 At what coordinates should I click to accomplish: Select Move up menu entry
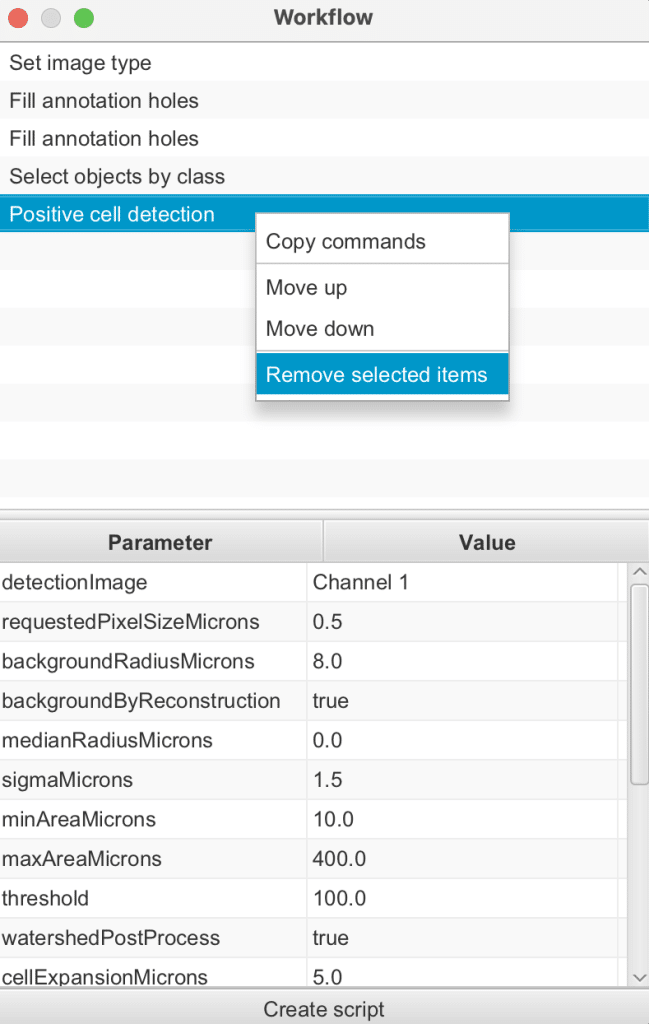click(x=306, y=288)
